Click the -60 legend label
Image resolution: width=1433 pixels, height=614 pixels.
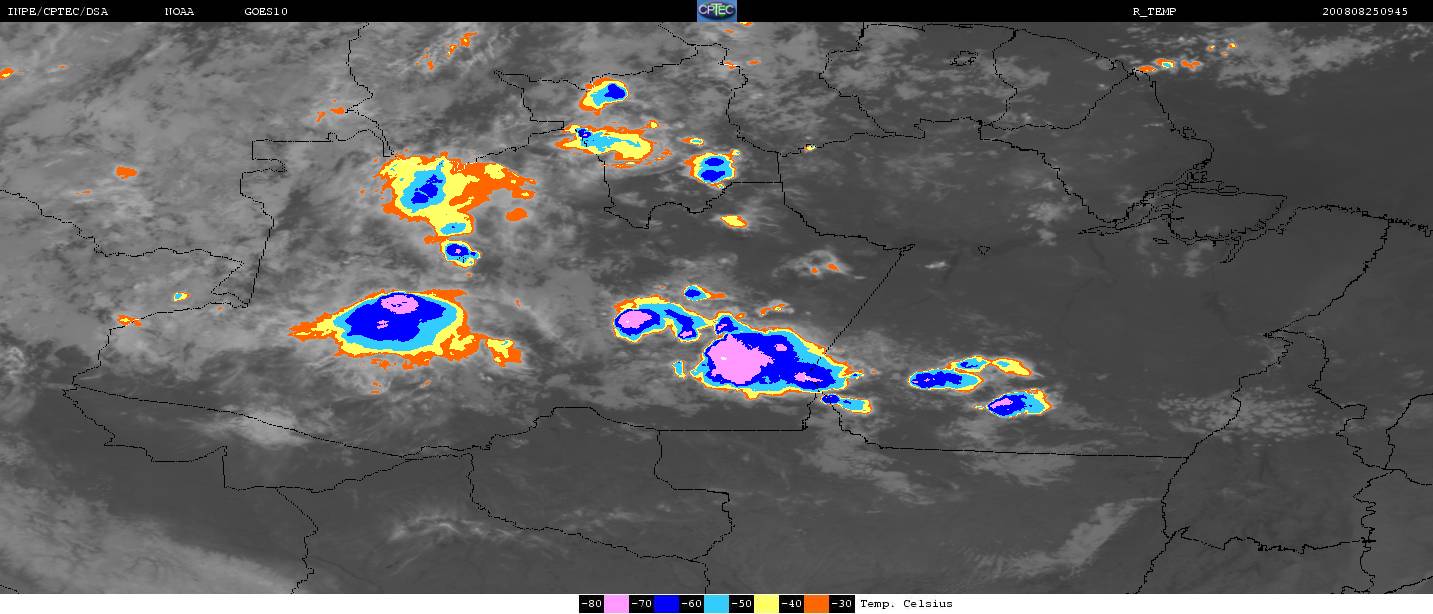click(x=692, y=604)
